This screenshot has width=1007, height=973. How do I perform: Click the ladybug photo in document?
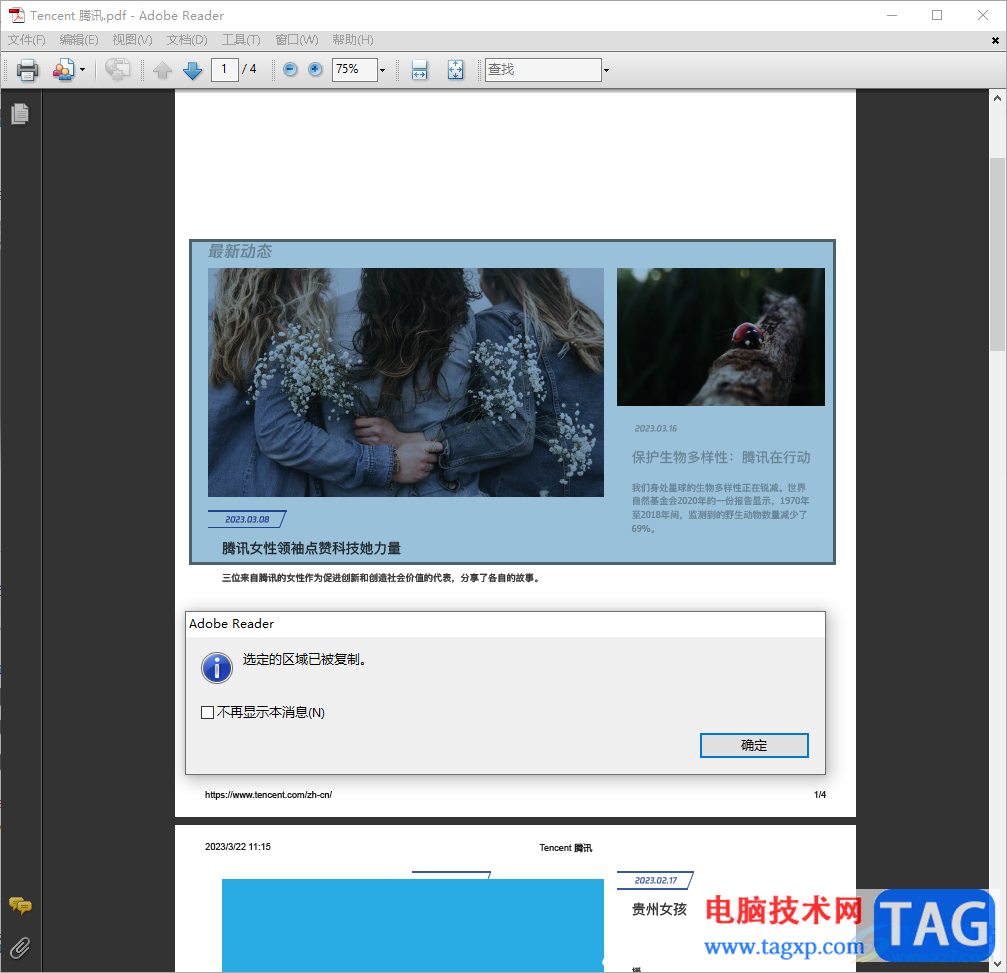coord(721,337)
